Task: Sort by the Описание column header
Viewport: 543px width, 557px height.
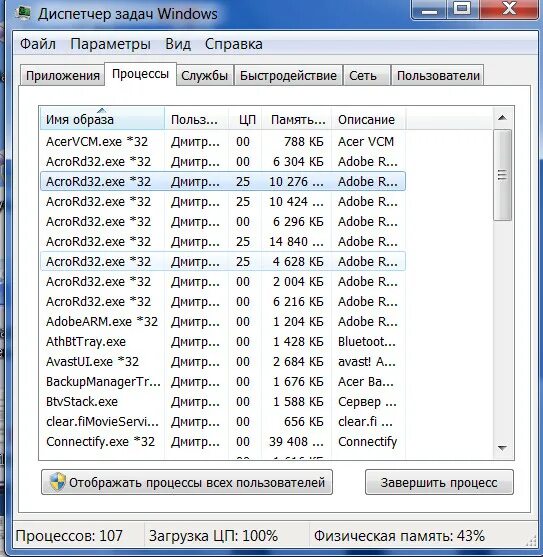Action: coord(369,119)
